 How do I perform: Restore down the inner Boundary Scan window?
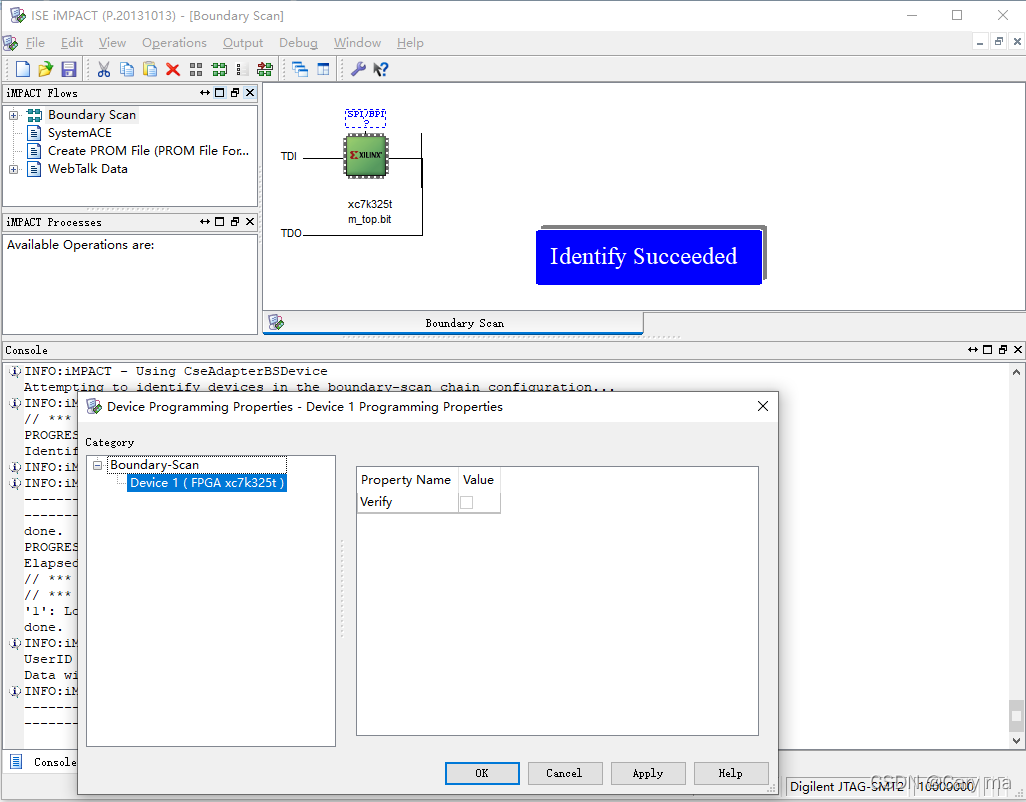(x=999, y=42)
